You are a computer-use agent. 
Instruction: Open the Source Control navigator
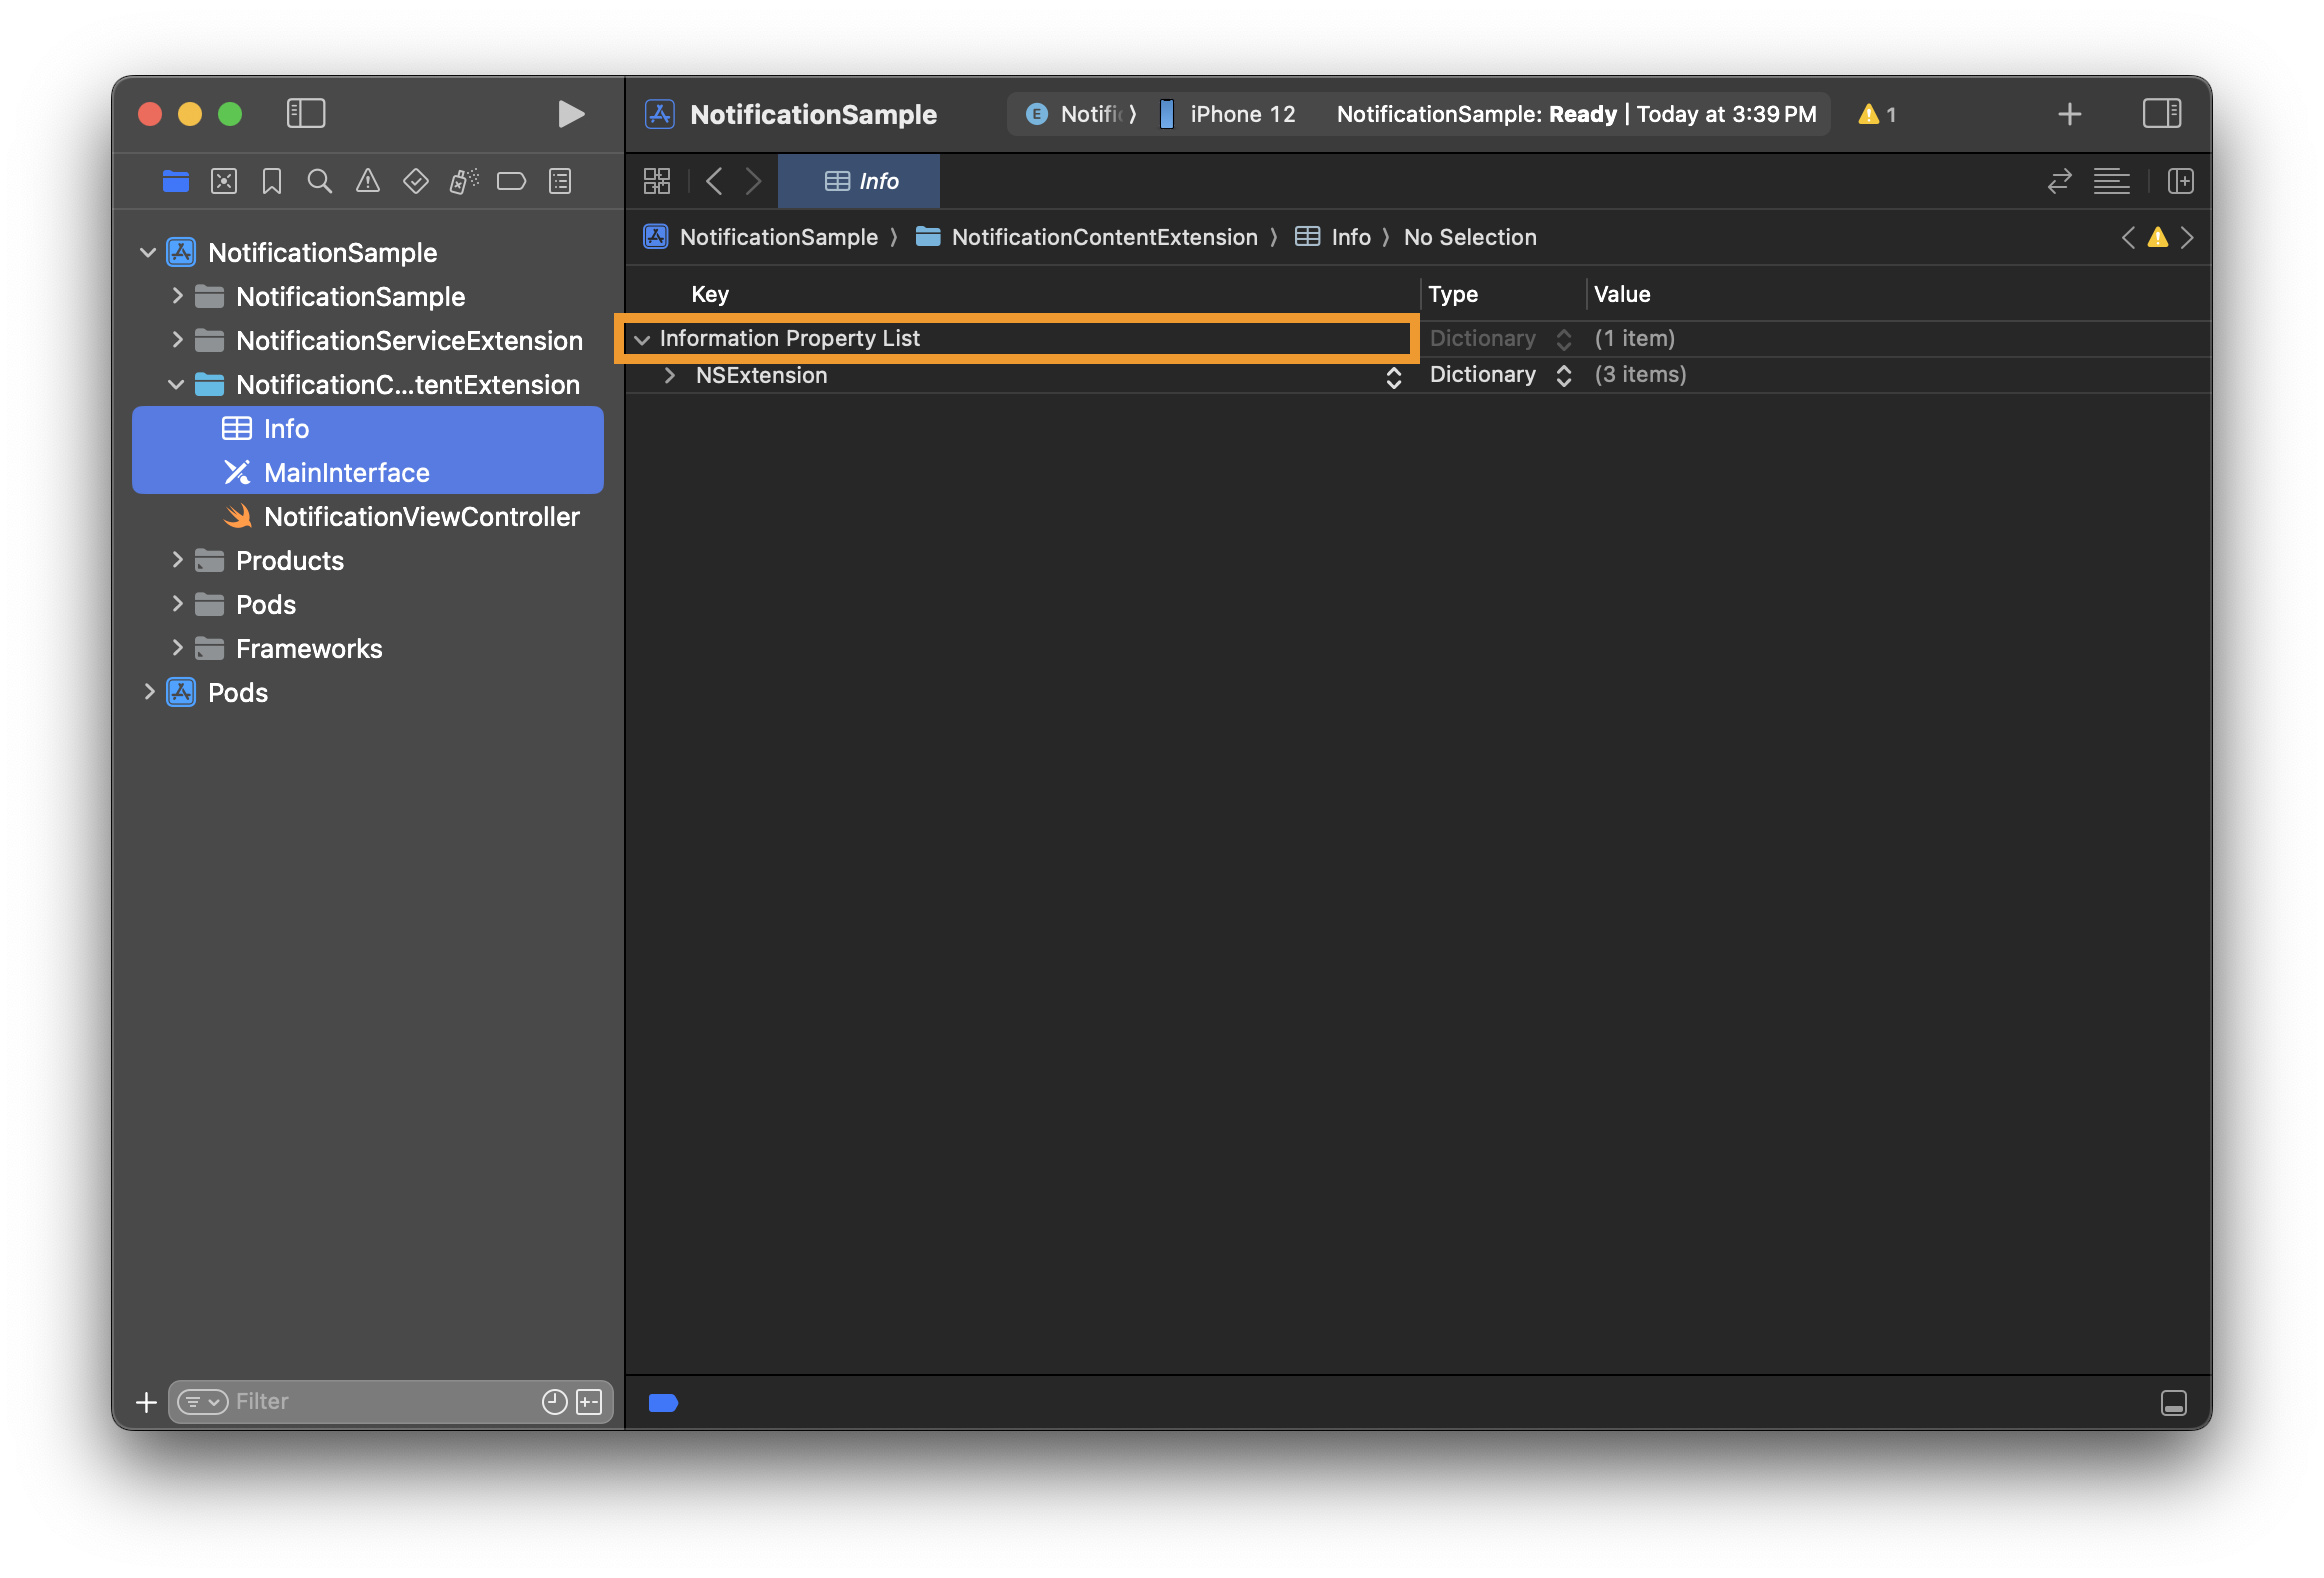pyautogui.click(x=224, y=181)
